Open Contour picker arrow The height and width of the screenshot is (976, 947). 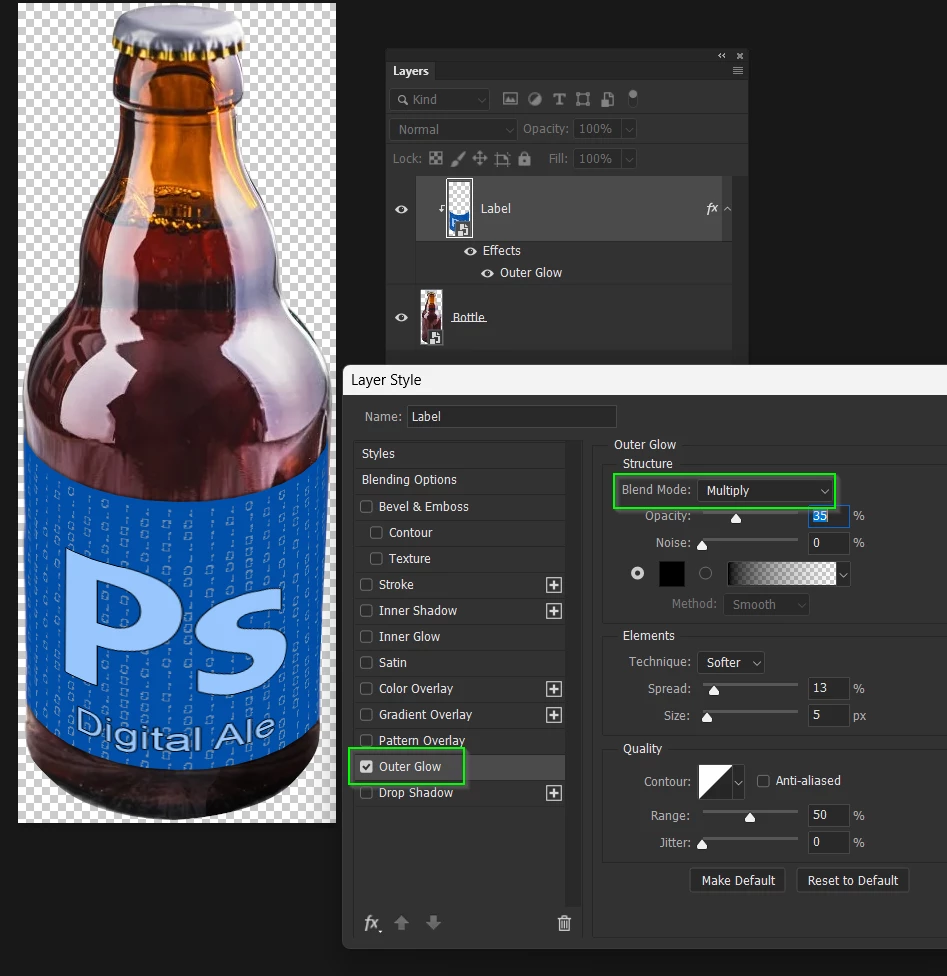(738, 782)
